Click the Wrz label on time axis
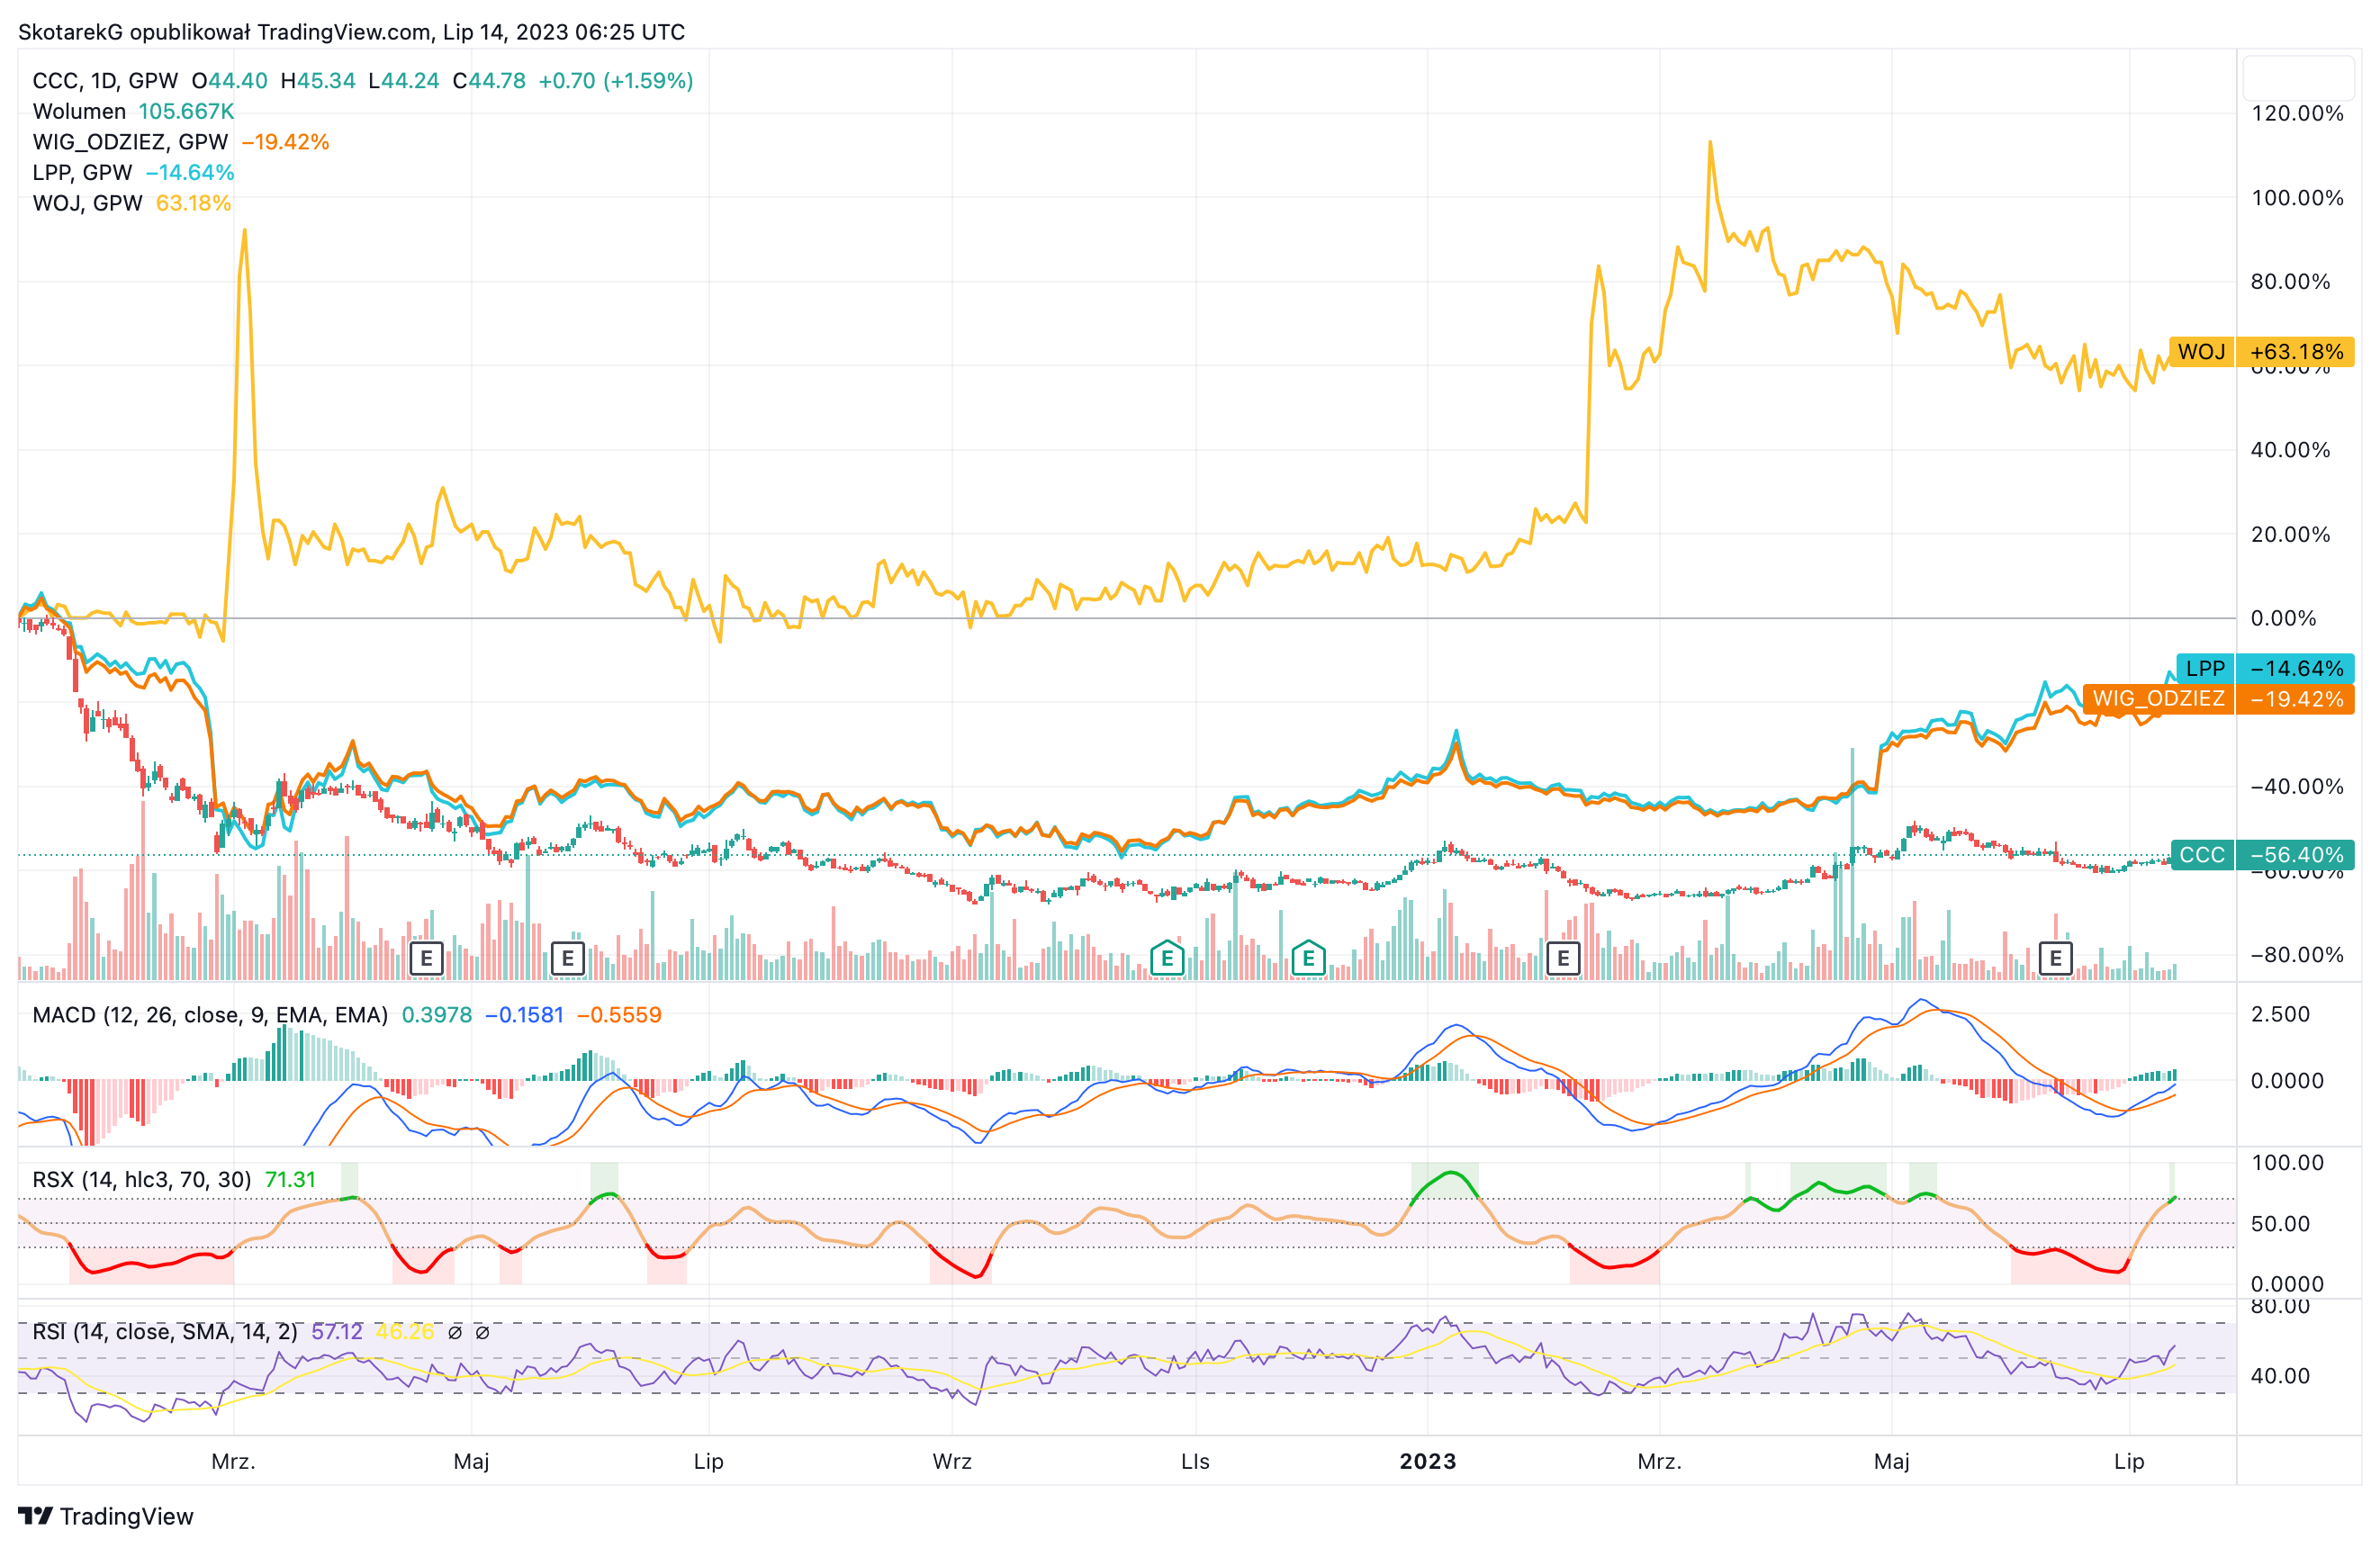2380x1548 pixels. (952, 1461)
